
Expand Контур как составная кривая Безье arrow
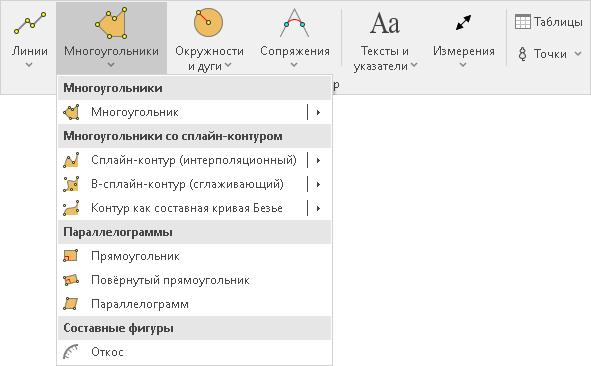(x=318, y=208)
